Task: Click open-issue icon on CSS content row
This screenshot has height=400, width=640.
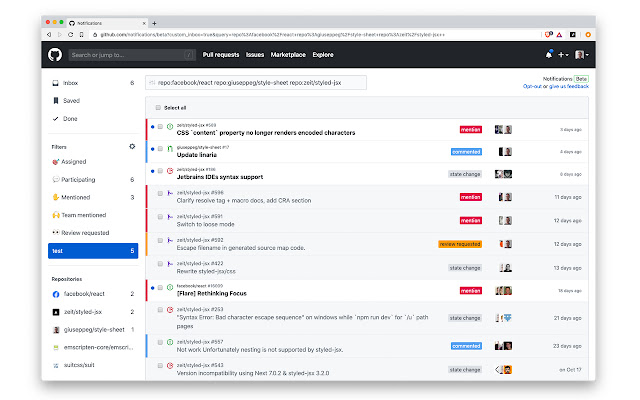Action: [x=170, y=127]
